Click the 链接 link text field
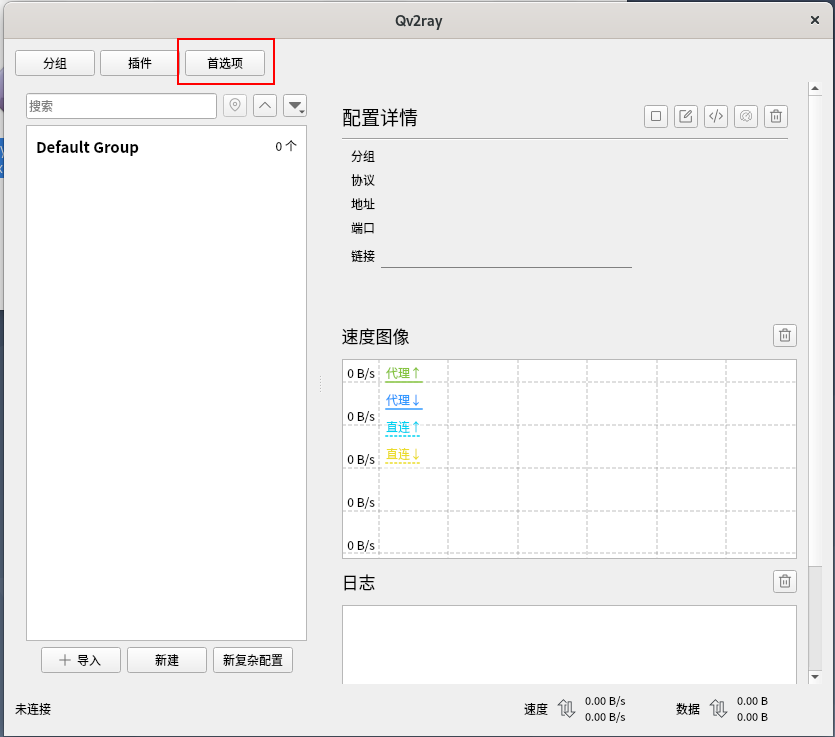Image resolution: width=835 pixels, height=737 pixels. [506, 257]
